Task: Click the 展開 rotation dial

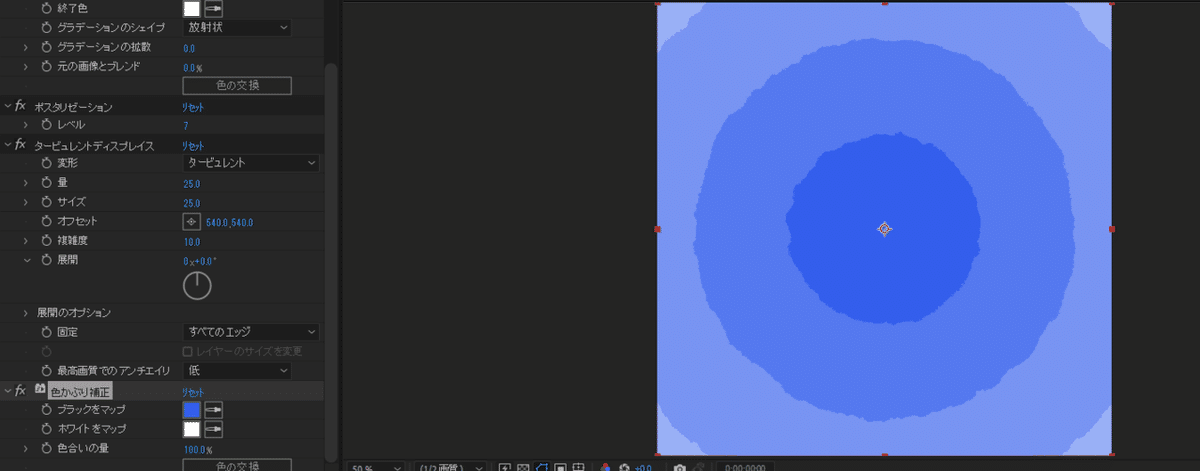Action: (197, 286)
